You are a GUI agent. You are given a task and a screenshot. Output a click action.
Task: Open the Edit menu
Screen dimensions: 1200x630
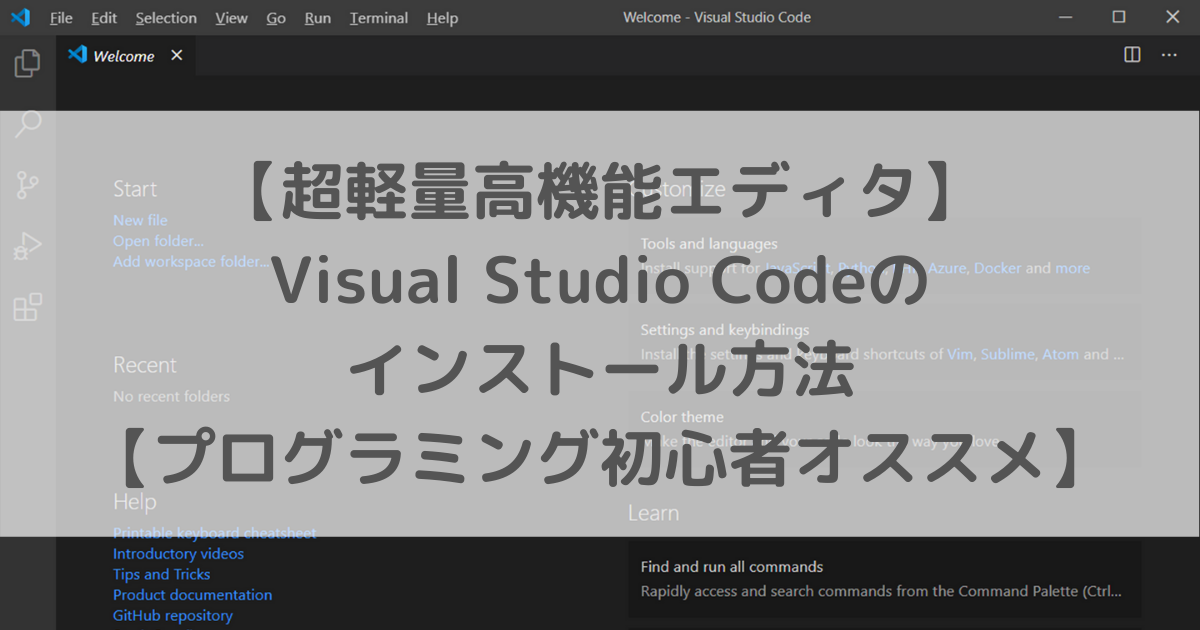[x=104, y=18]
